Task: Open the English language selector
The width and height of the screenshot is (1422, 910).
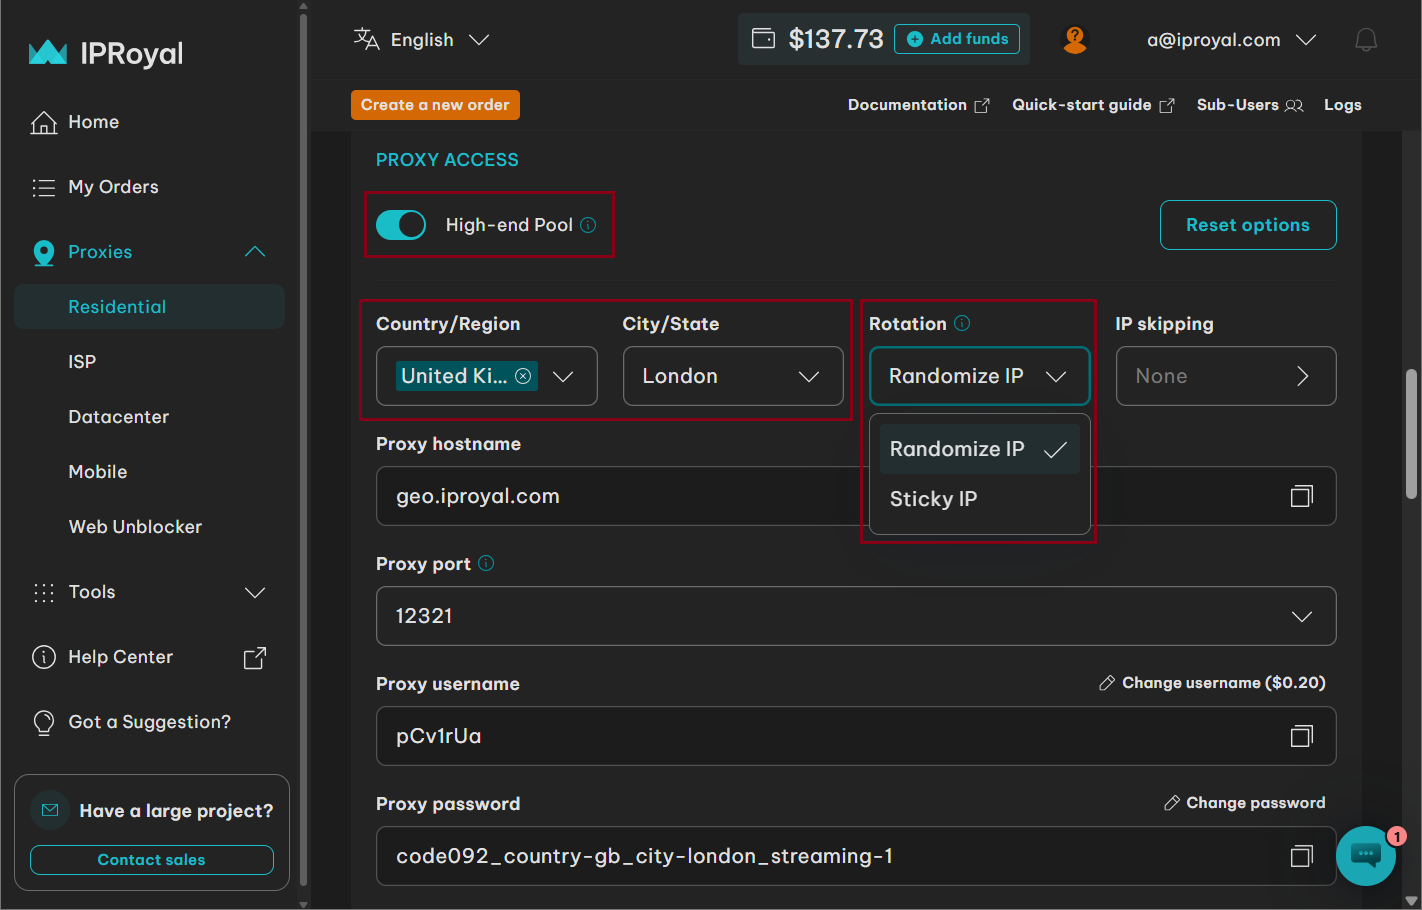Action: pos(421,40)
